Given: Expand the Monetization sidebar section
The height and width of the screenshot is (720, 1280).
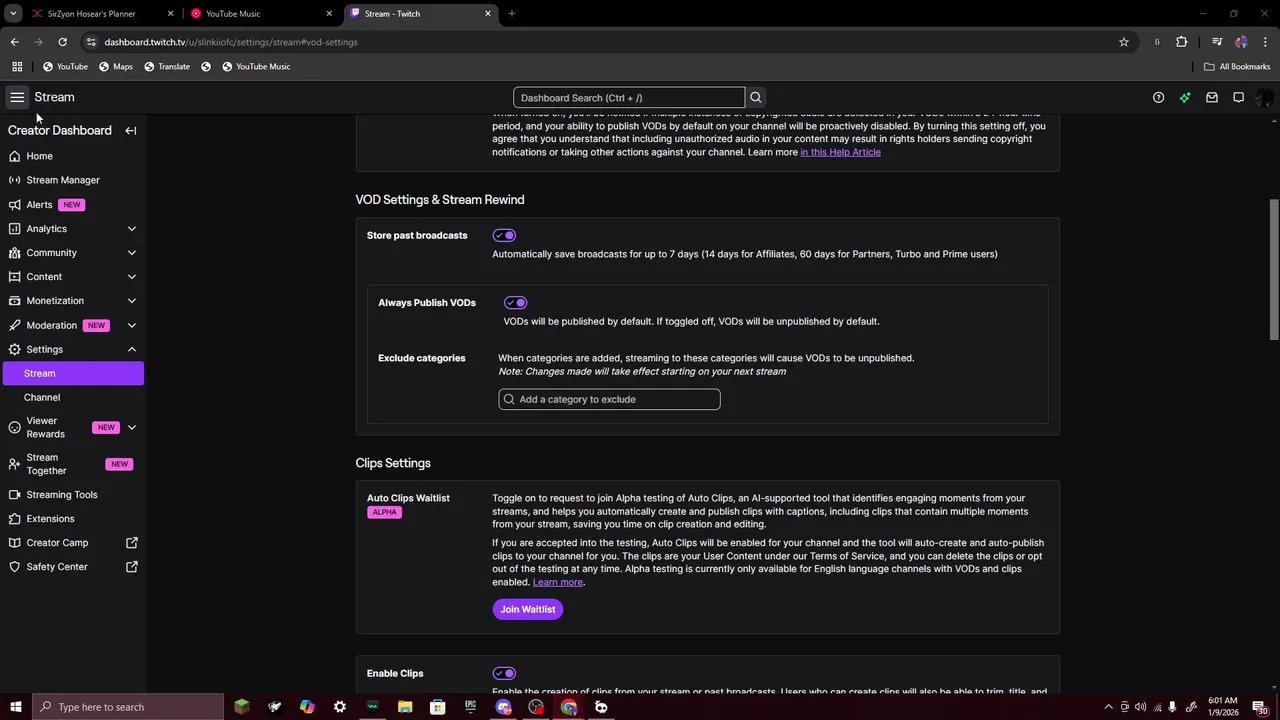Looking at the screenshot, I should (x=132, y=301).
